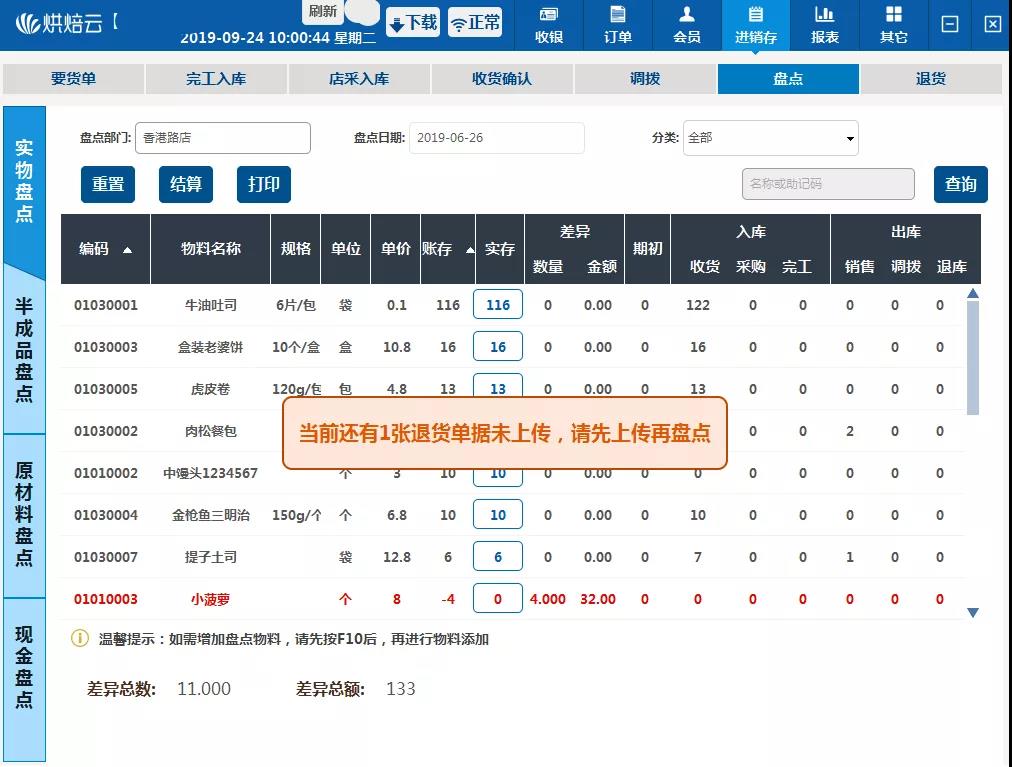Click the scrollbar down arrow
Viewport: 1012px width, 767px height.
(x=972, y=611)
